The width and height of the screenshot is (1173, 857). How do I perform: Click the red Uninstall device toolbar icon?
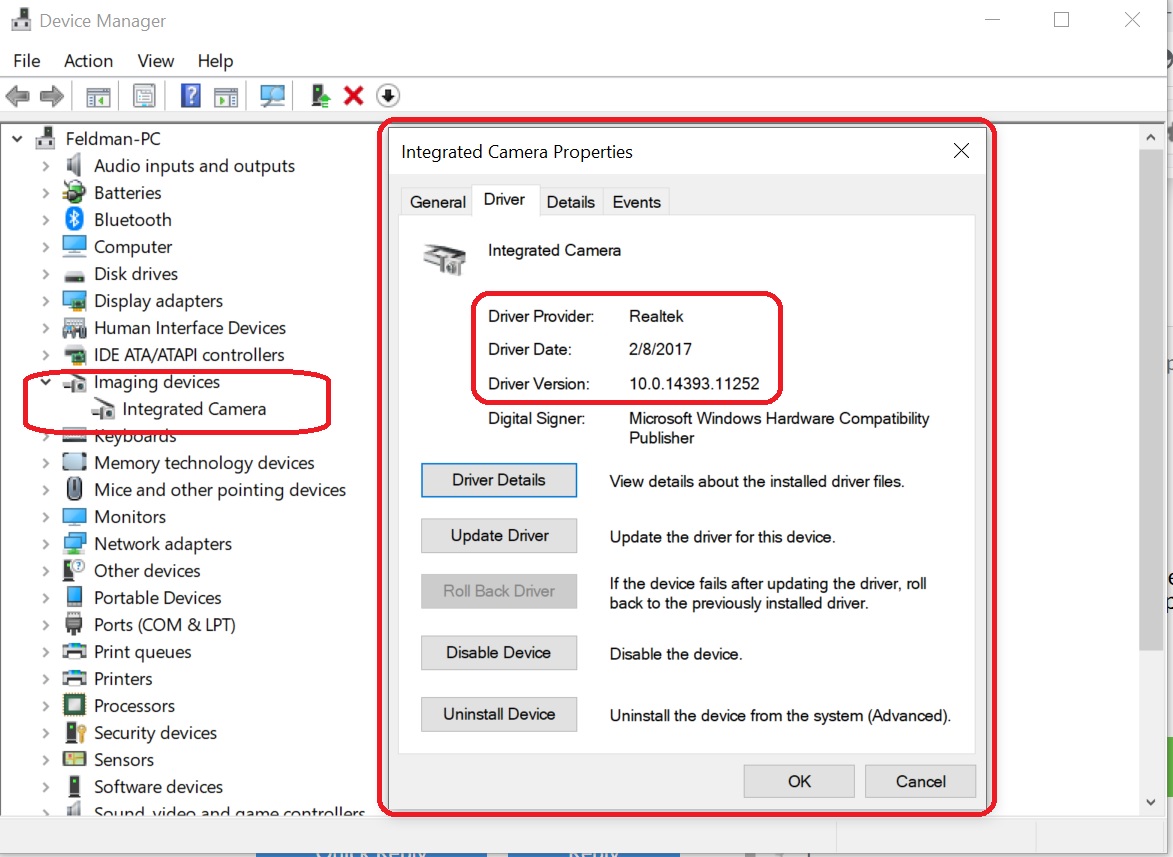(352, 95)
